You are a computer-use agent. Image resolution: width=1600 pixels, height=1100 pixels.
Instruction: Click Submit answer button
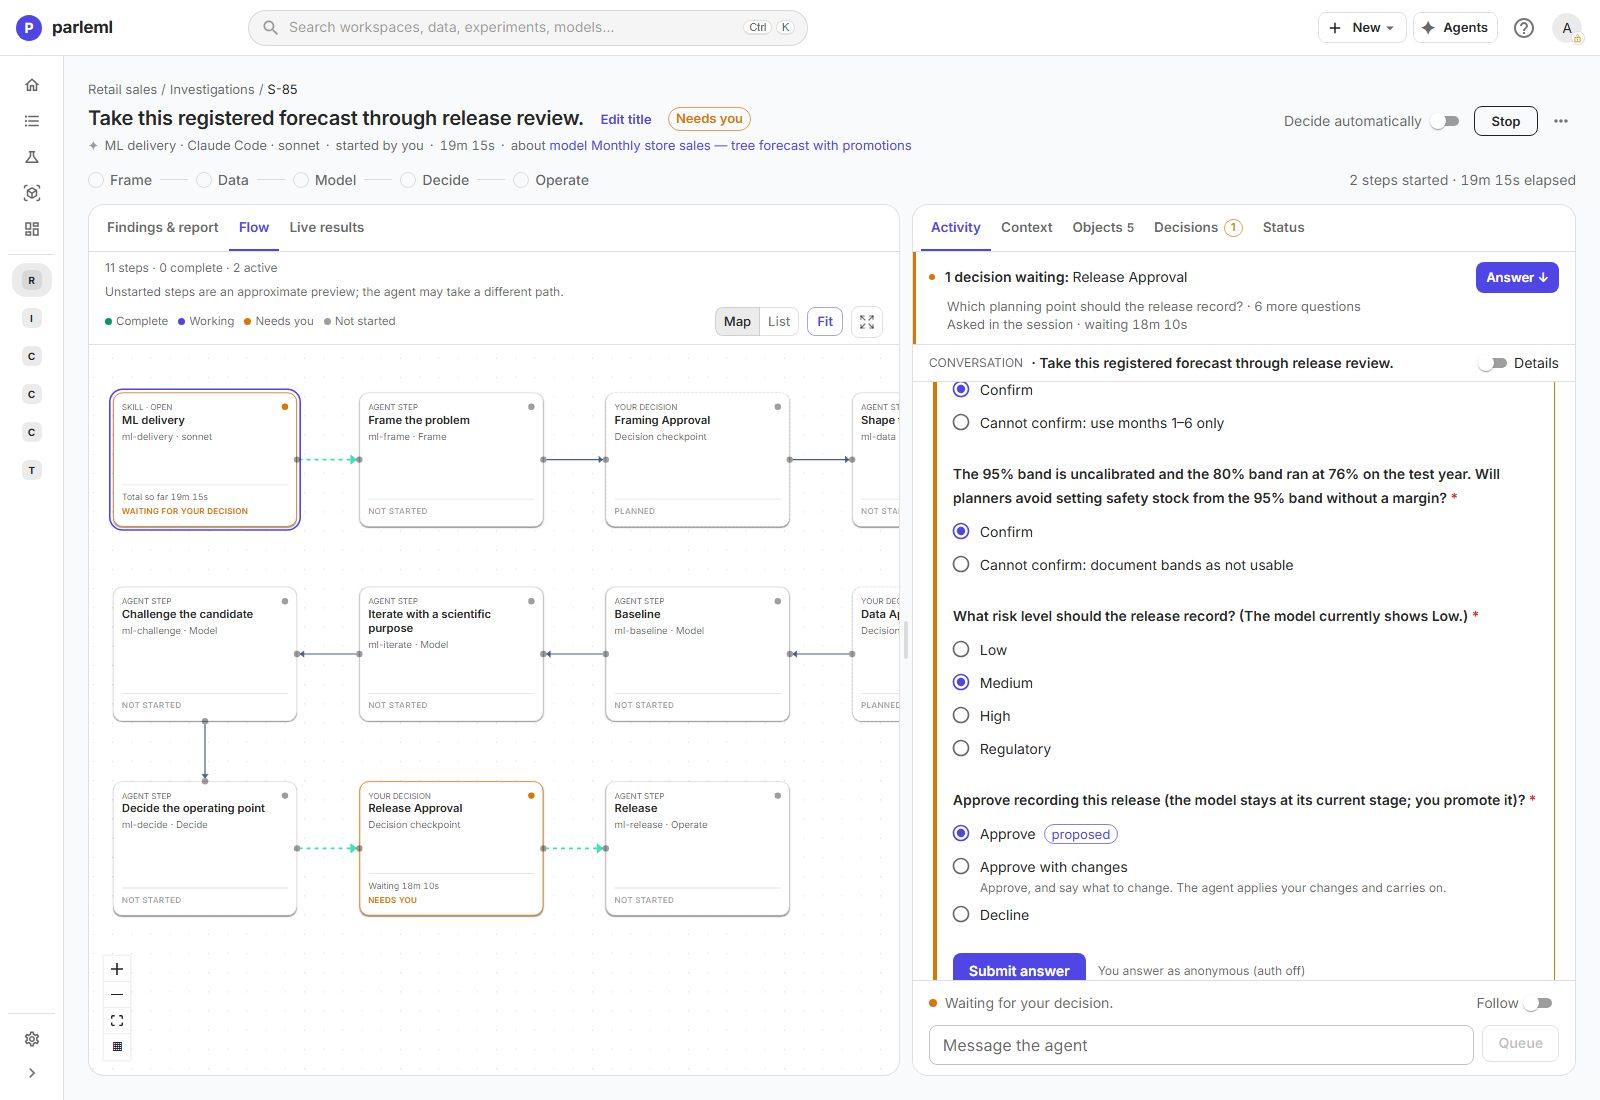[x=1019, y=969]
